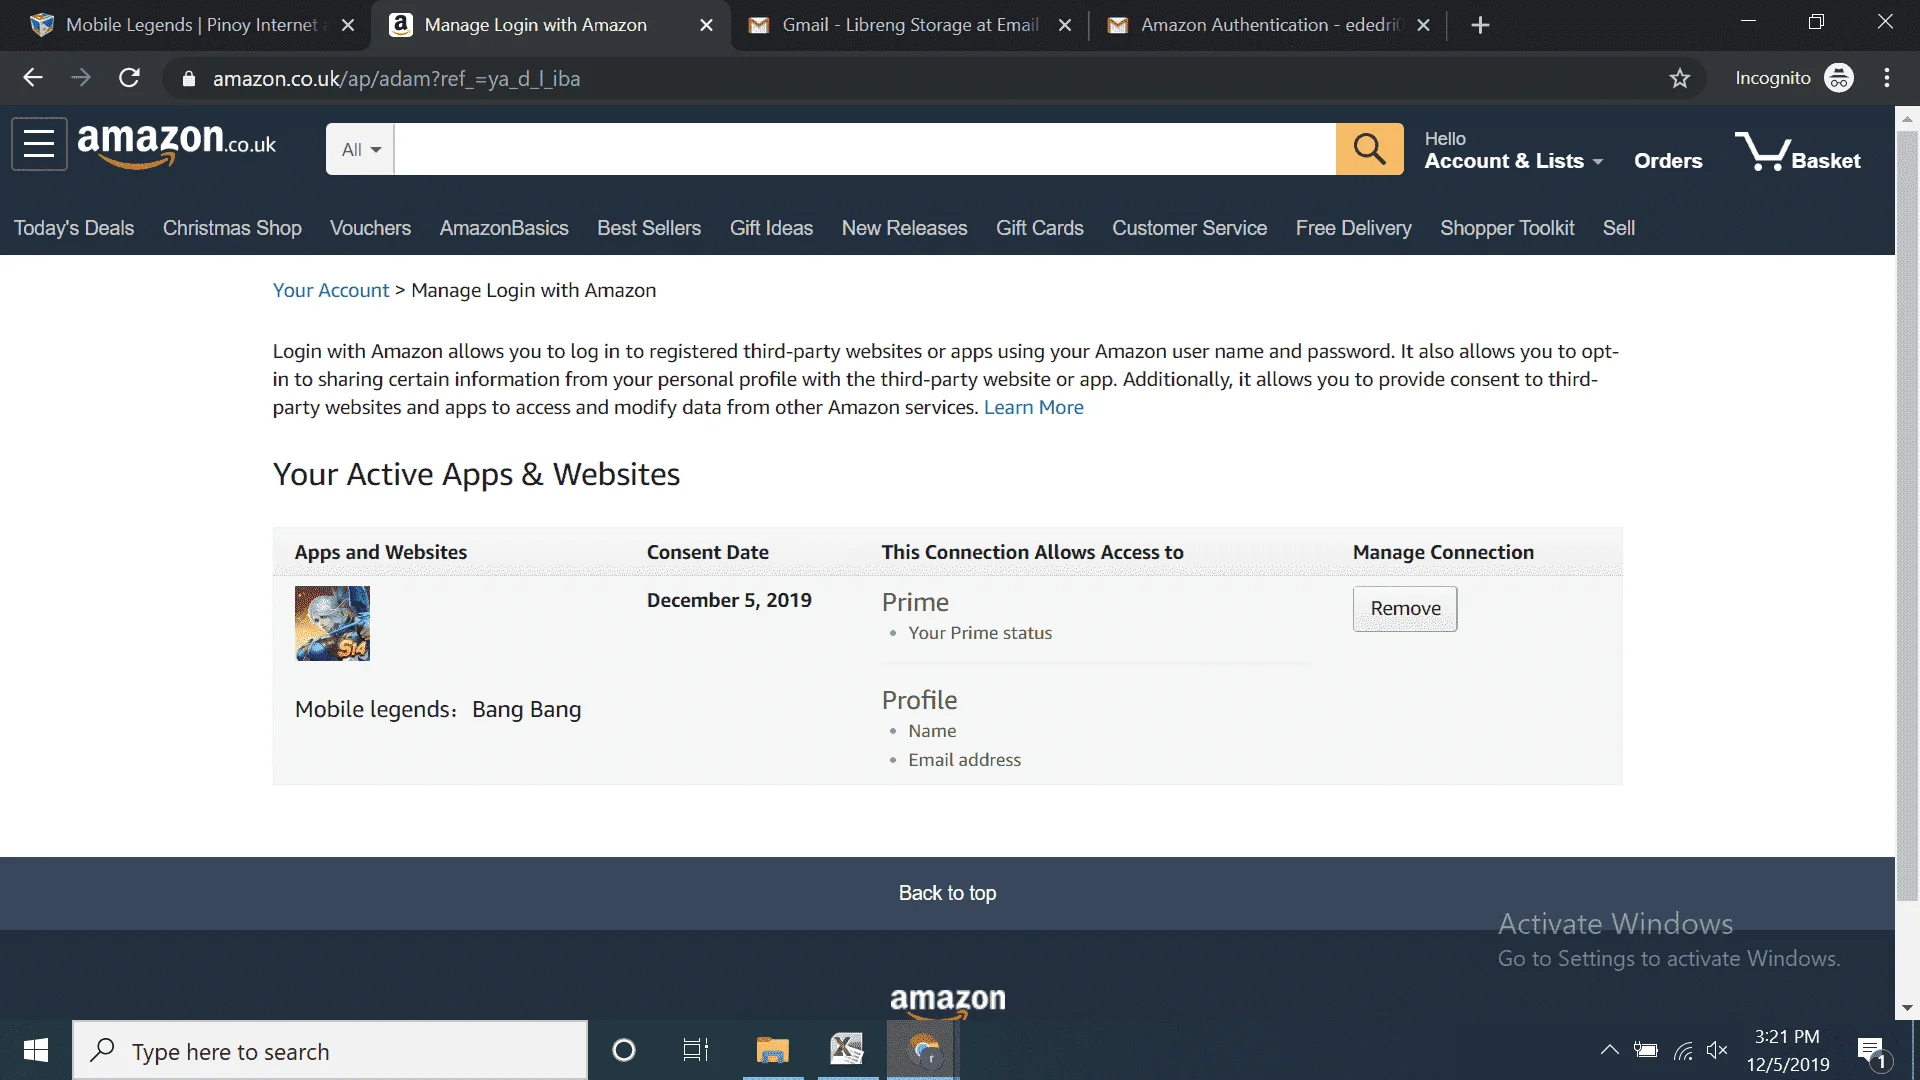The image size is (1920, 1080).
Task: Open AmazonBasics
Action: tap(504, 228)
